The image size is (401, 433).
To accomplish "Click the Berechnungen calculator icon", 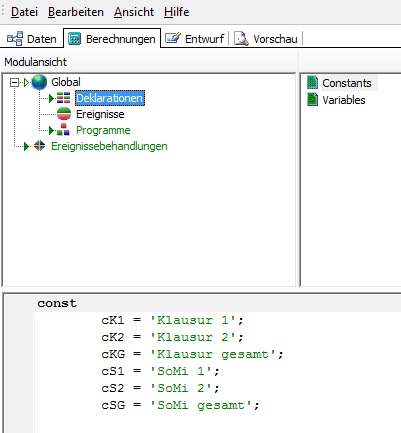I will (74, 39).
